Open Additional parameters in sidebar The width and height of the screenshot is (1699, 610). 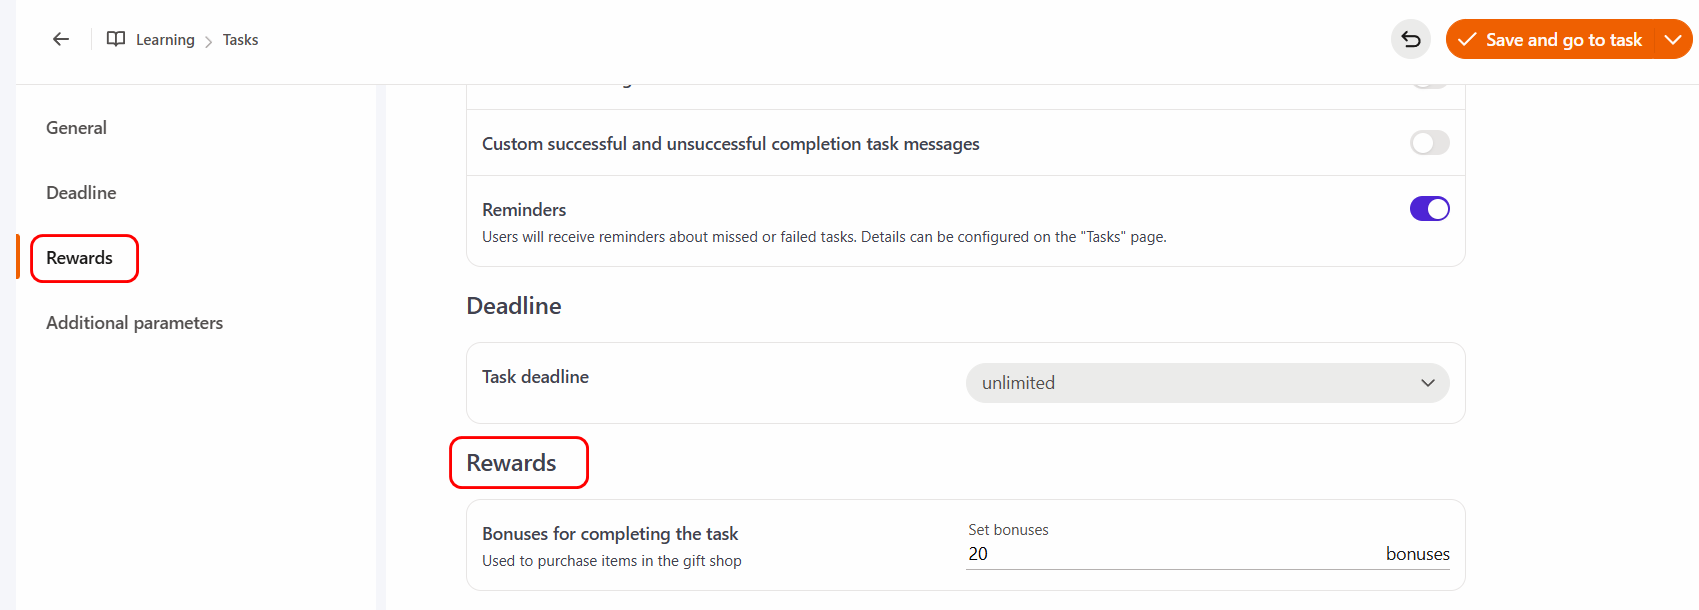click(x=134, y=323)
